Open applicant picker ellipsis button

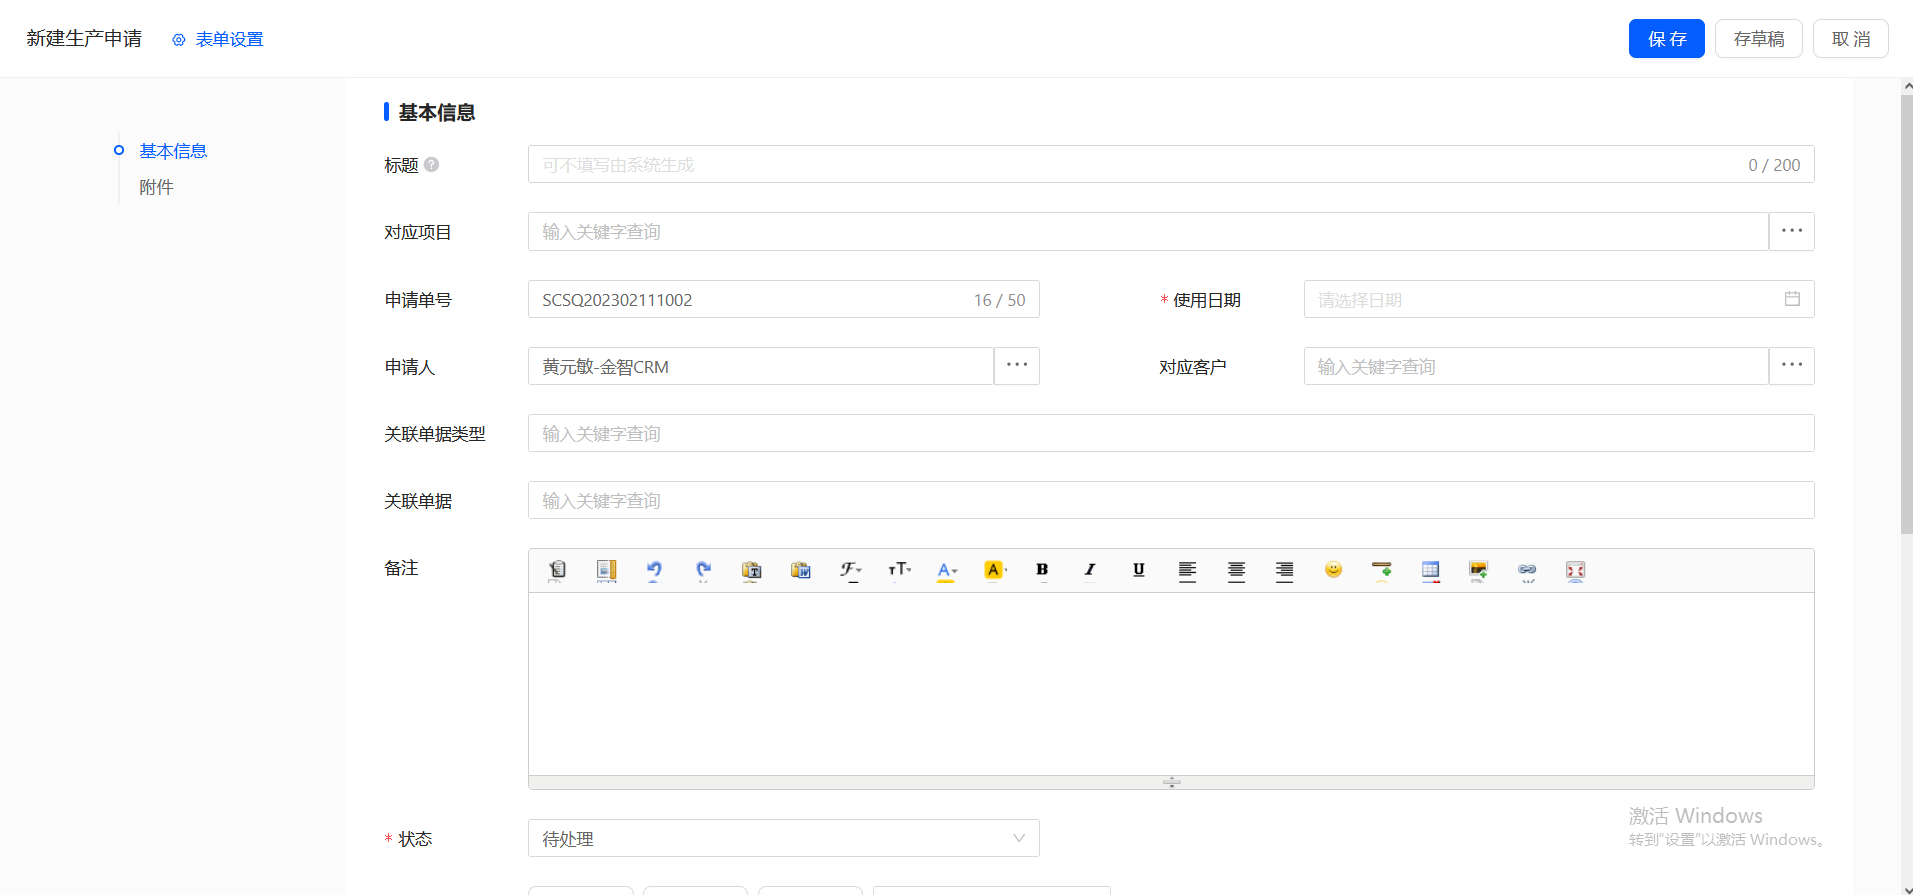1017,366
